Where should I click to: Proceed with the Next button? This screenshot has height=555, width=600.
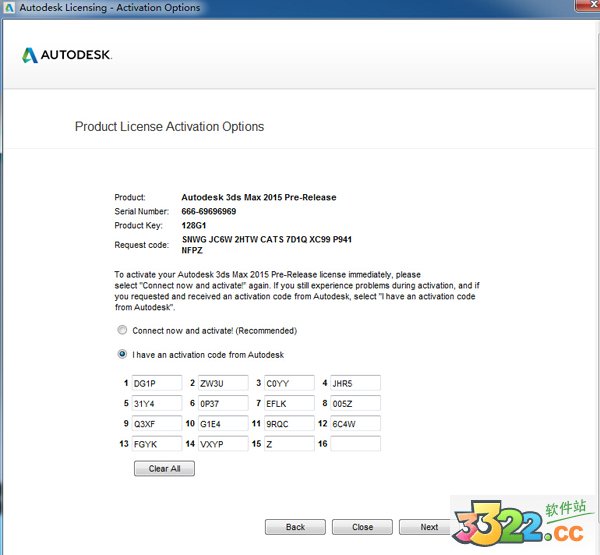[428, 527]
